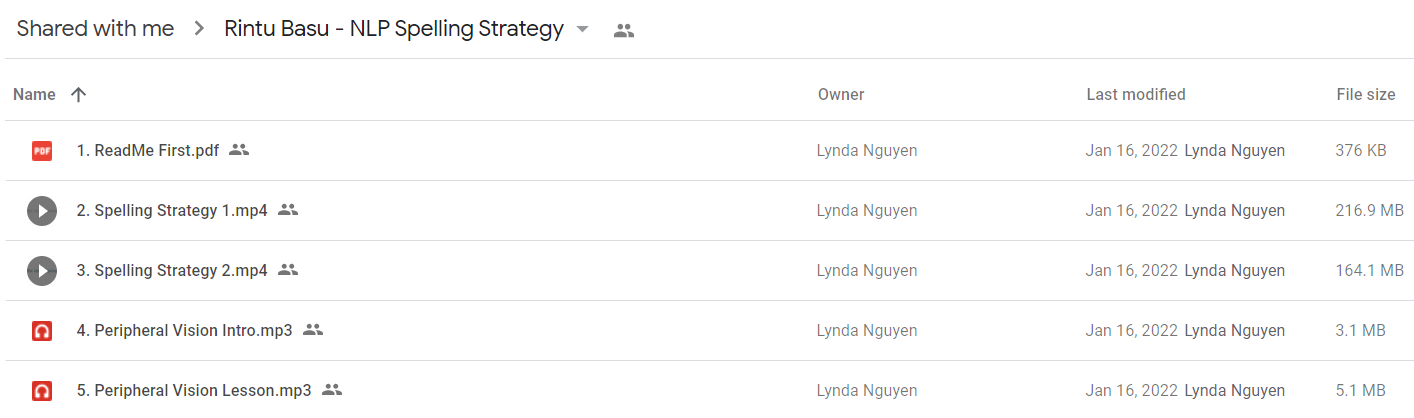
Task: Sort by the Name column header
Action: click(34, 95)
